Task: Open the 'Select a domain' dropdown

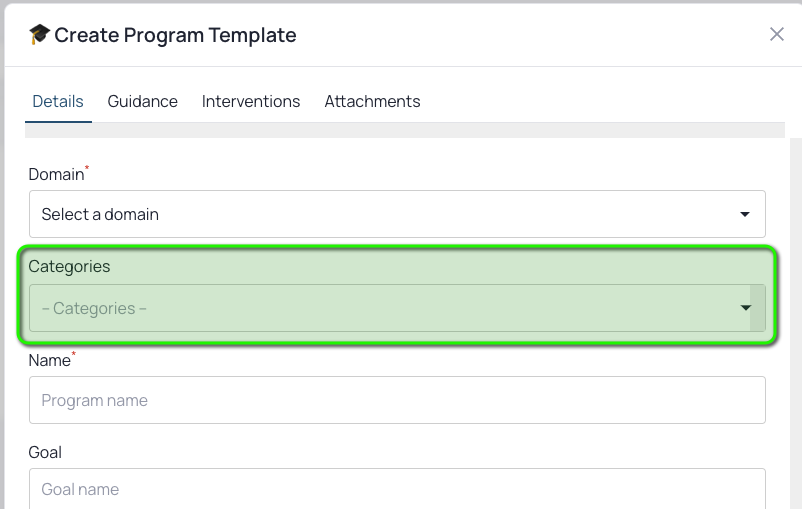Action: (x=397, y=214)
